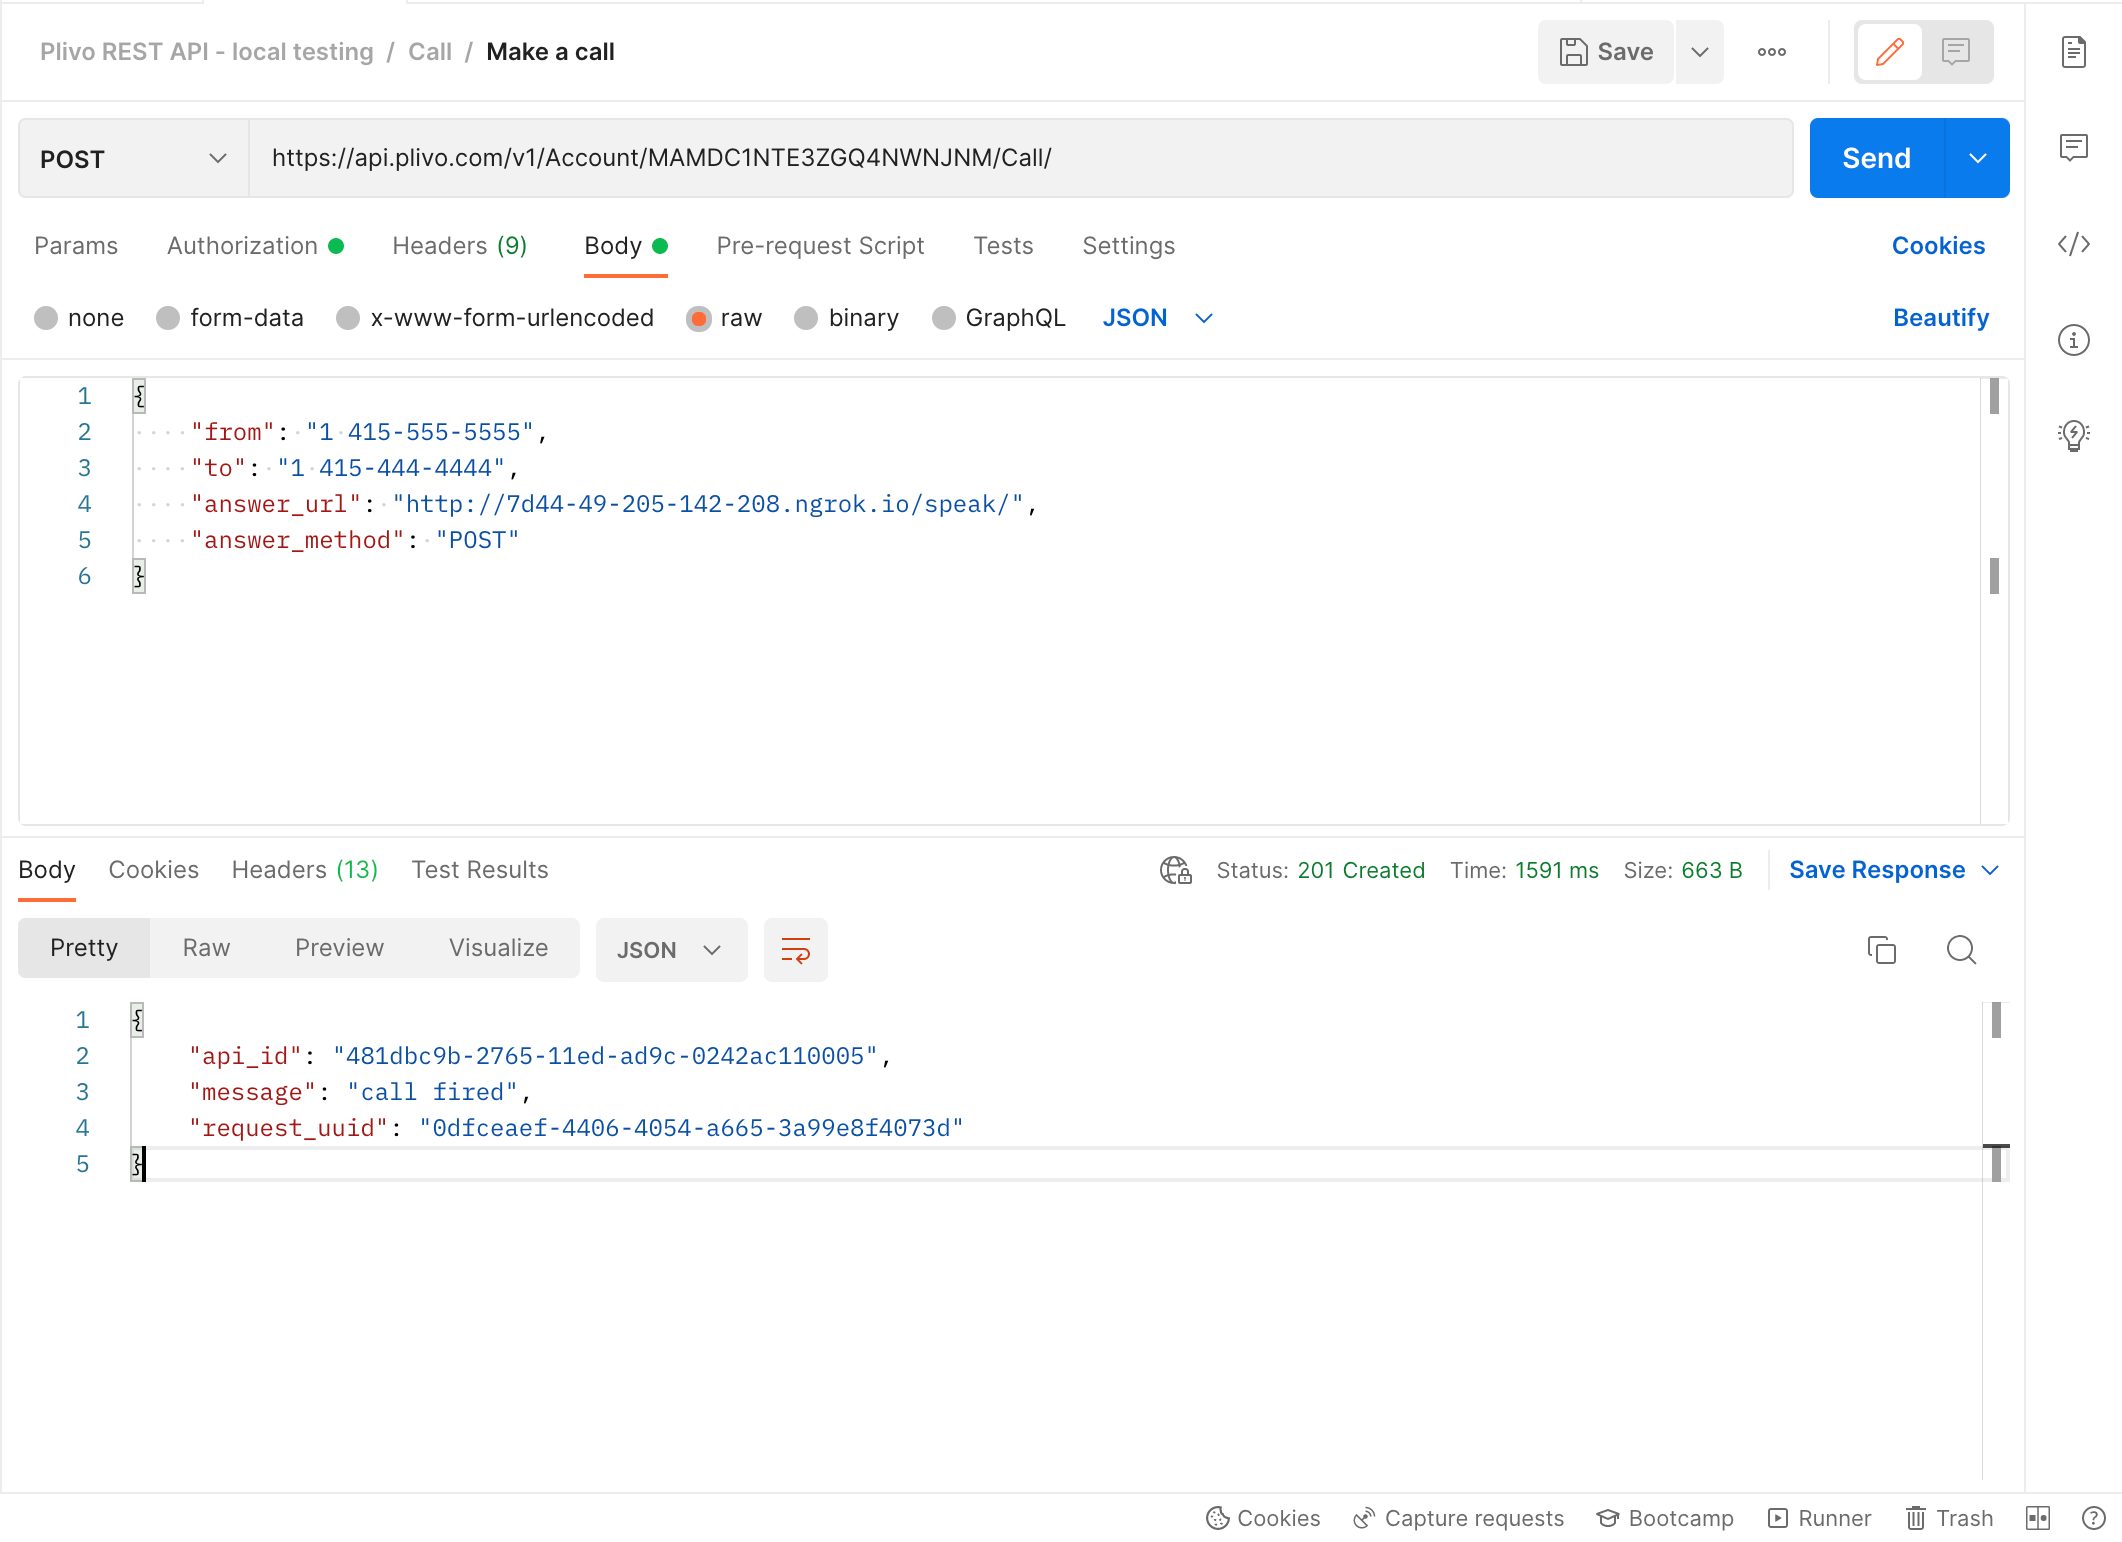Choose the binary body type
The width and height of the screenshot is (2122, 1542).
[x=806, y=318]
